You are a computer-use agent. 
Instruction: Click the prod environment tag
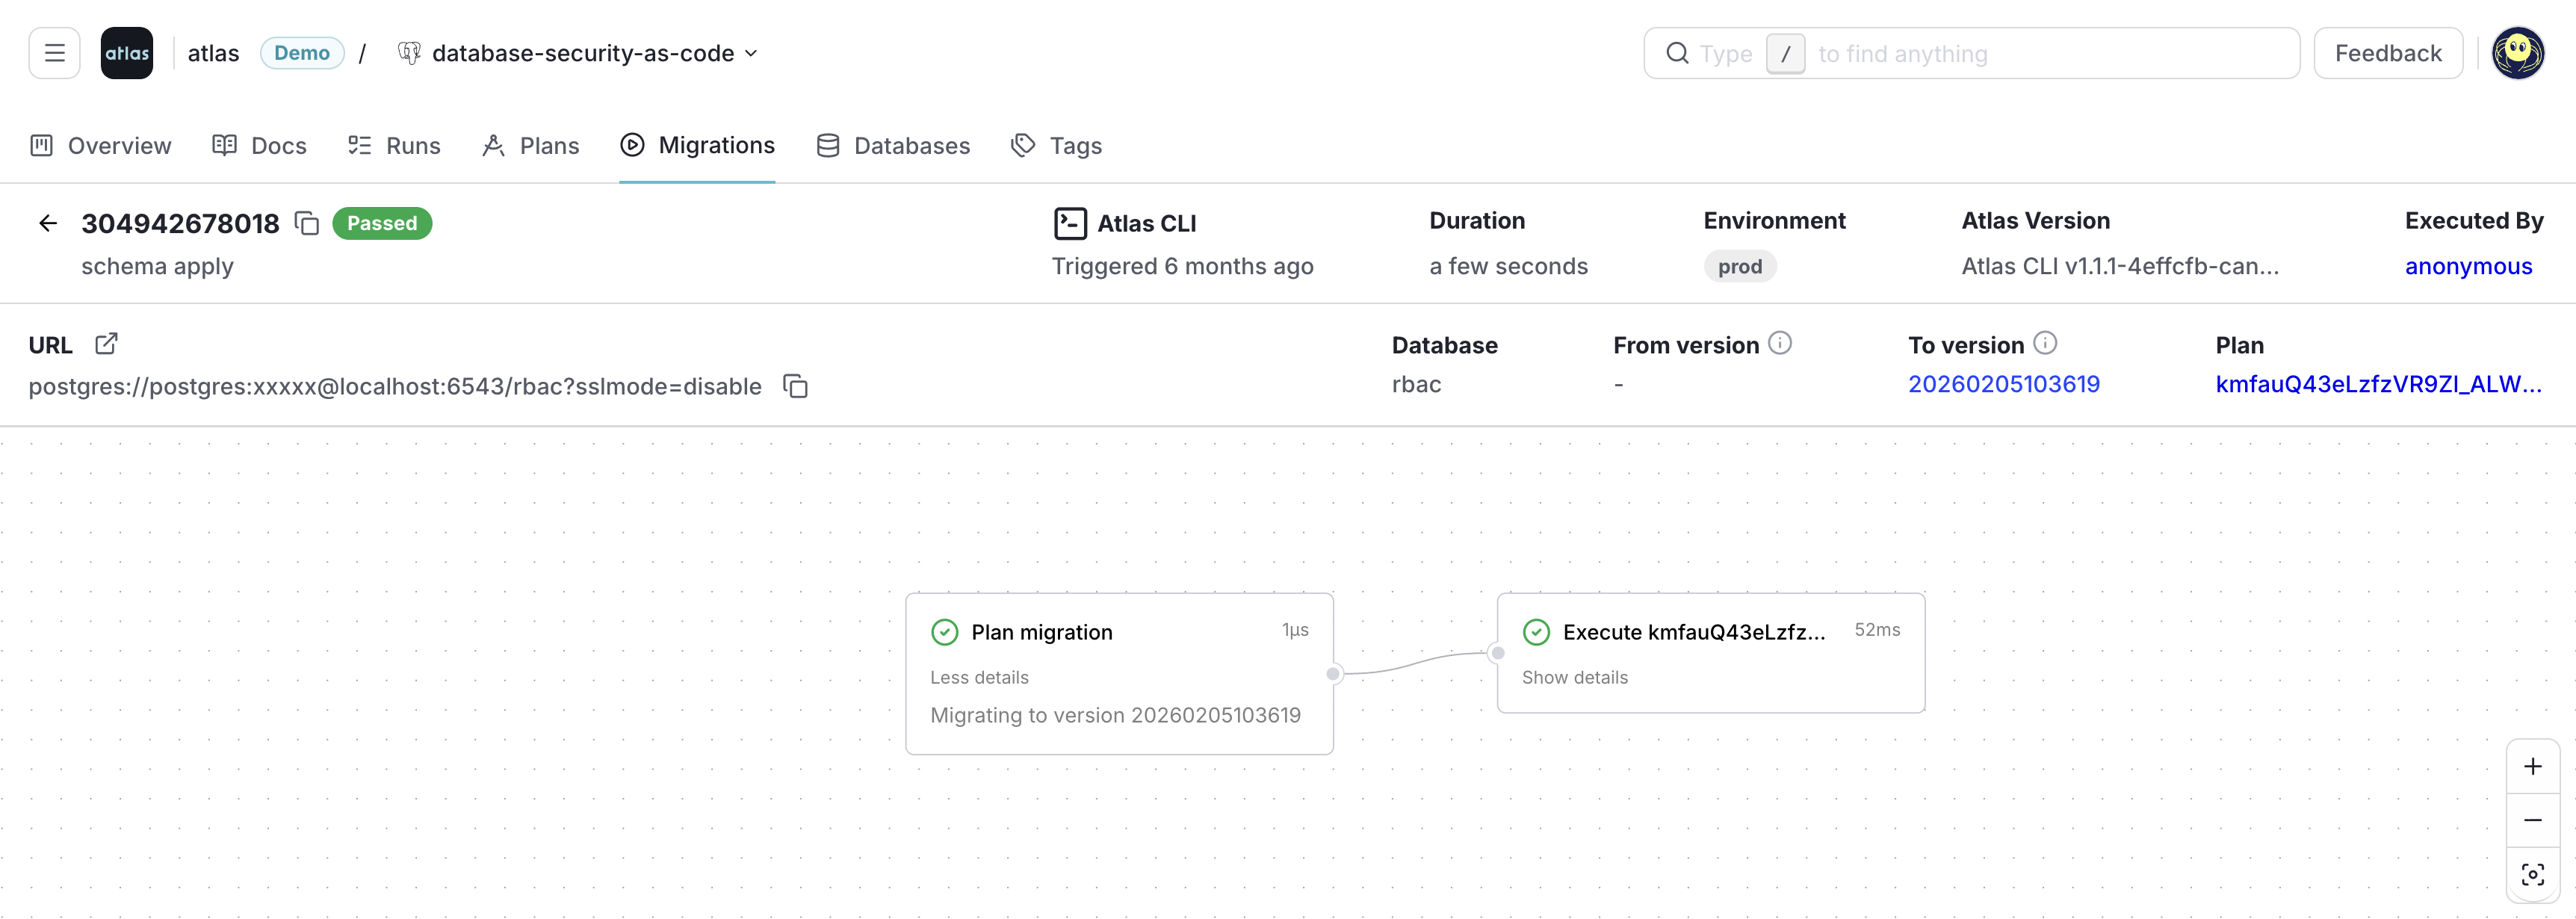pos(1740,266)
